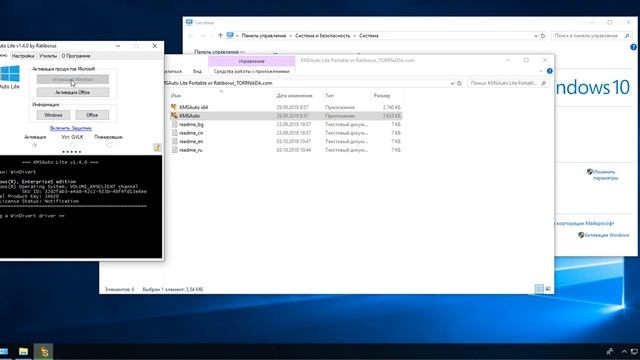Click the greyed Активация Windows button
The image size is (640, 360).
[x=73, y=79]
